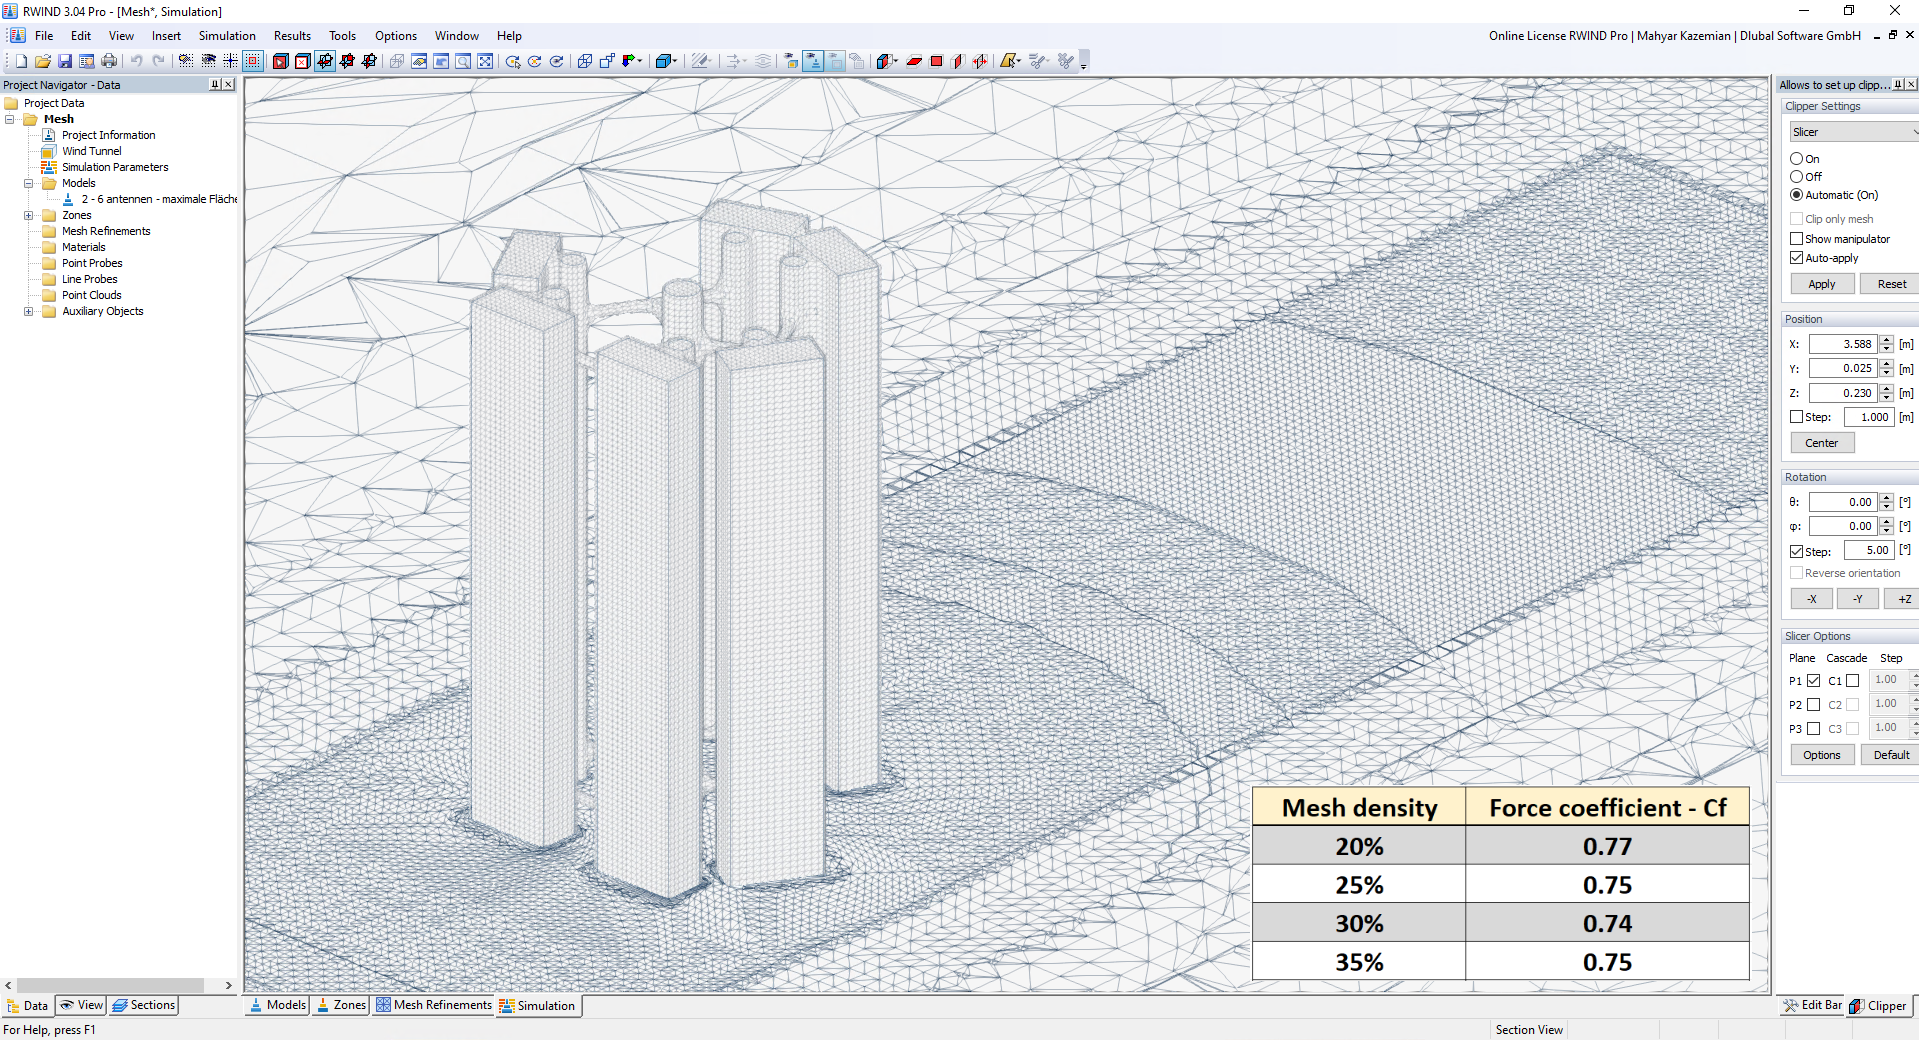
Task: Expand the Zones tree node
Action: [28, 215]
